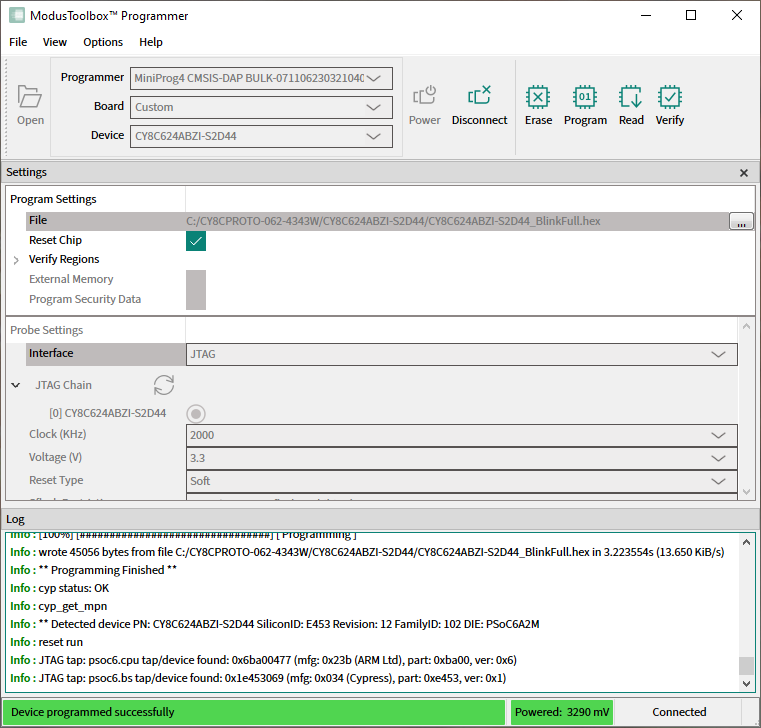
Task: Click the Disconnect probe icon
Action: pyautogui.click(x=479, y=98)
